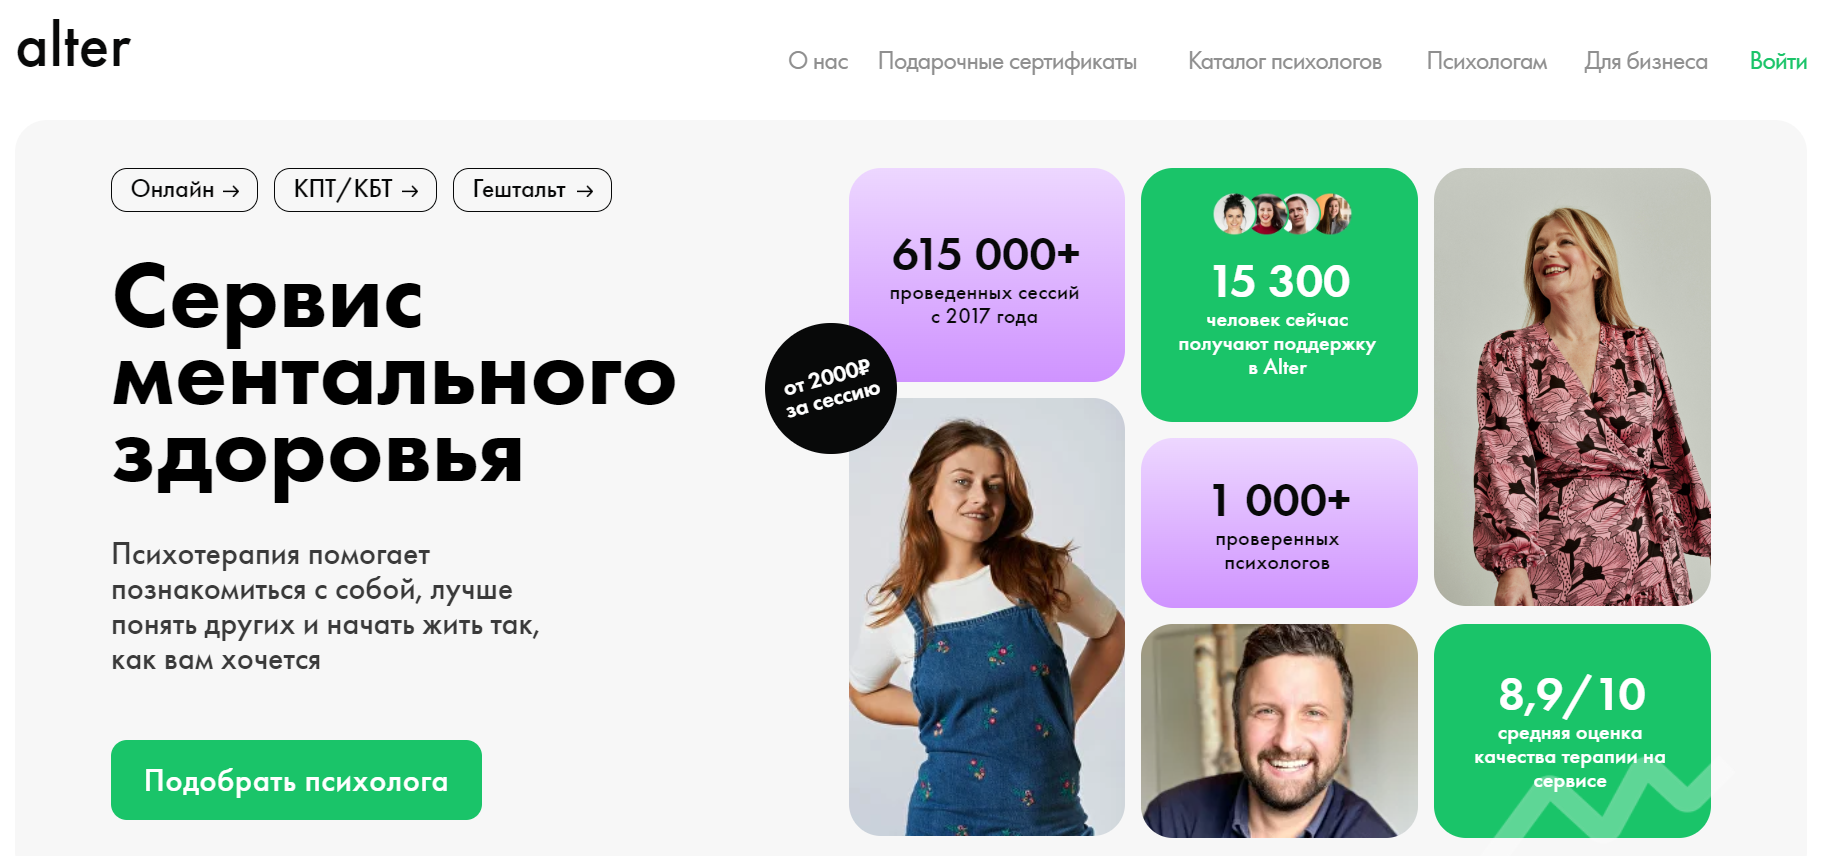Click the photo of the smiling bearded man
1828x856 pixels.
pos(1279,731)
